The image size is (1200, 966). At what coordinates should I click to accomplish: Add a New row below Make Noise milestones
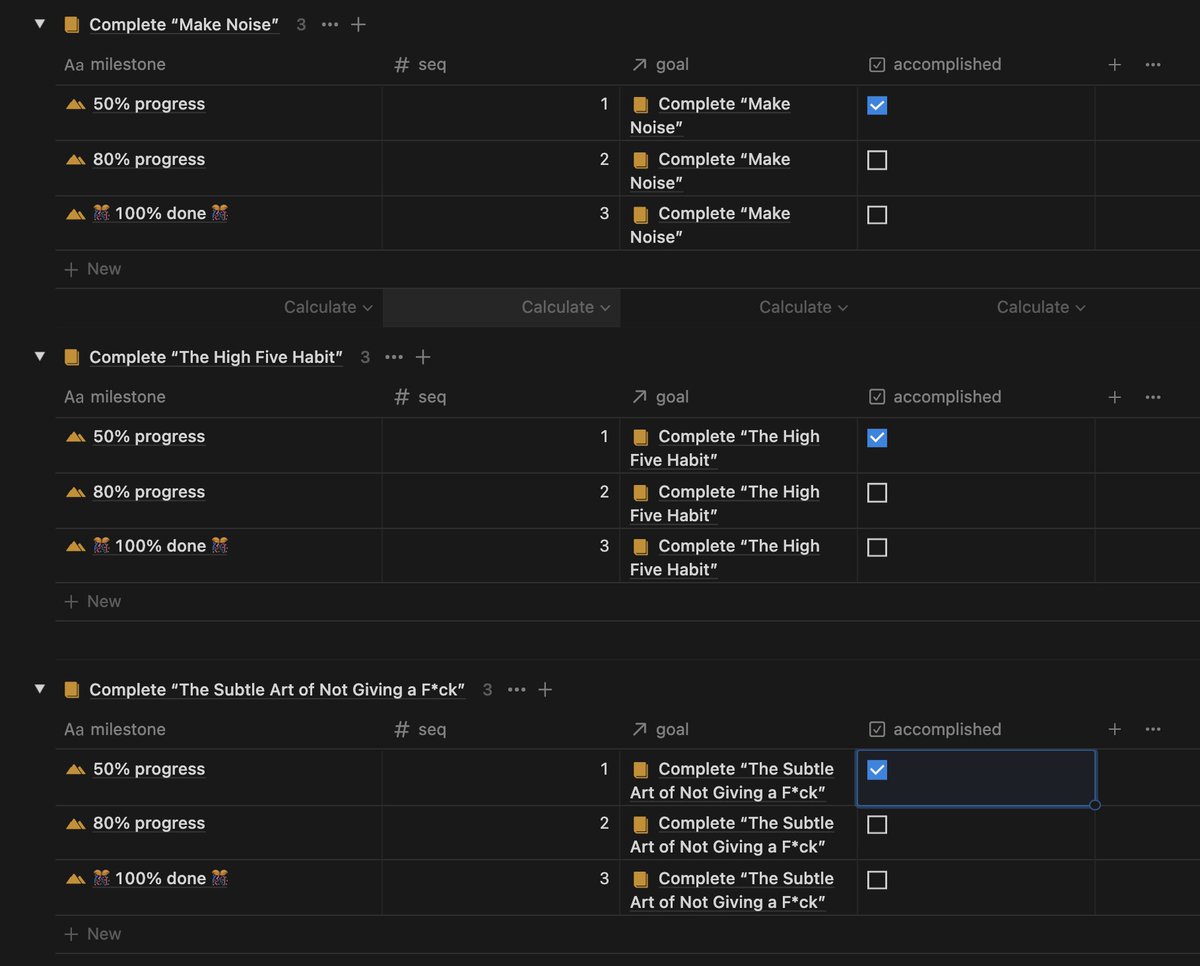(93, 269)
